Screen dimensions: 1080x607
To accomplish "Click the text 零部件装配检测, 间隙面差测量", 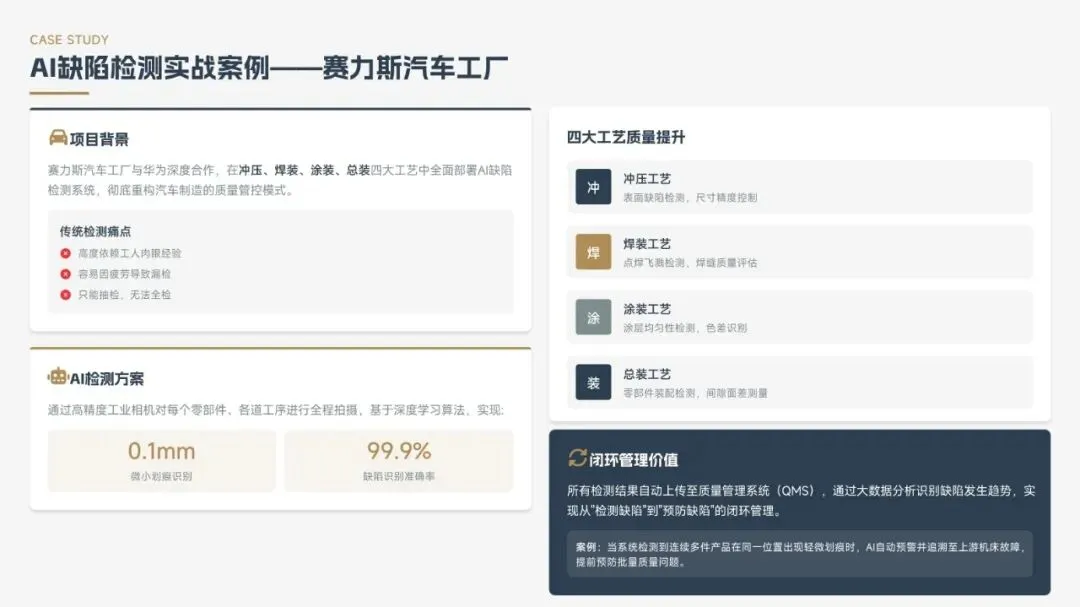I will tap(696, 393).
